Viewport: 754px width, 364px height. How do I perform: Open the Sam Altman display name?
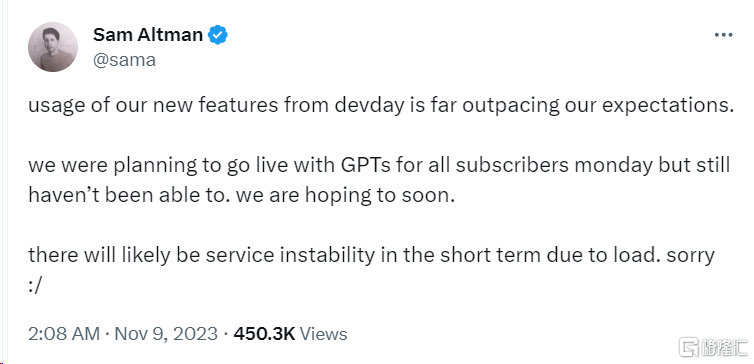tap(148, 35)
